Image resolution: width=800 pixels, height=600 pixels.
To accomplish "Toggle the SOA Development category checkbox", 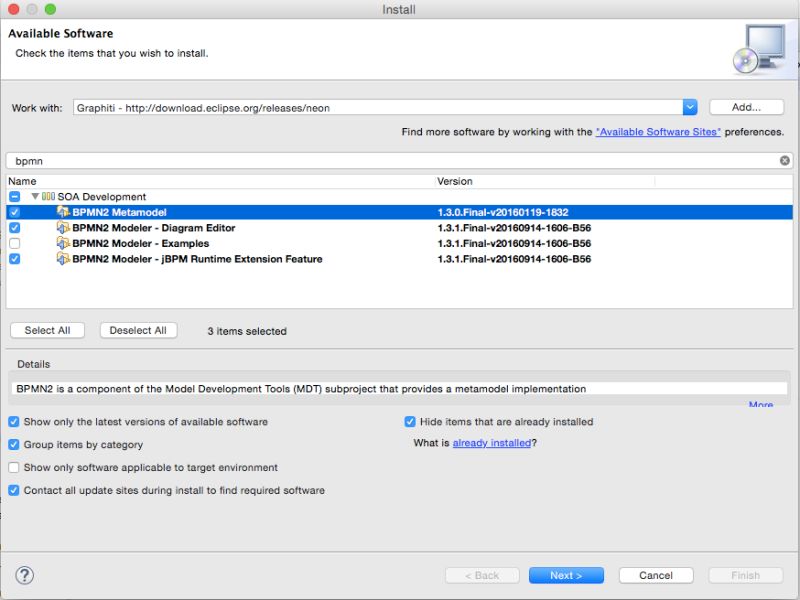I will 15,196.
